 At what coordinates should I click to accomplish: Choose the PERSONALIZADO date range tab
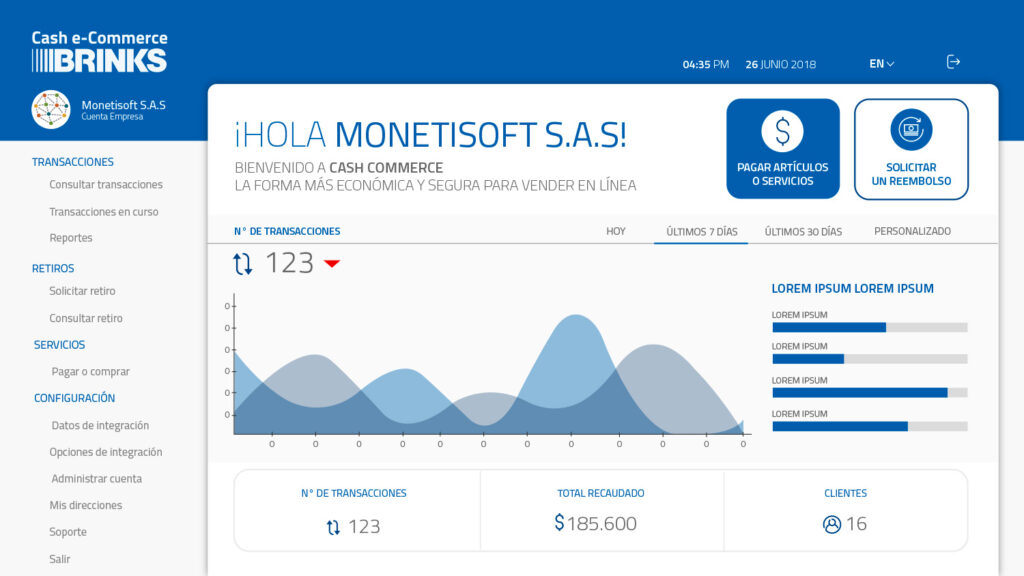pyautogui.click(x=912, y=231)
